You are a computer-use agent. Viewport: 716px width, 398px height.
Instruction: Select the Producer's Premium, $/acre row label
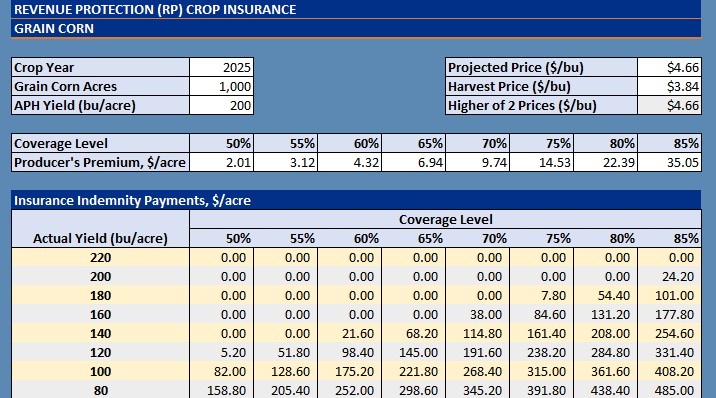pos(100,162)
